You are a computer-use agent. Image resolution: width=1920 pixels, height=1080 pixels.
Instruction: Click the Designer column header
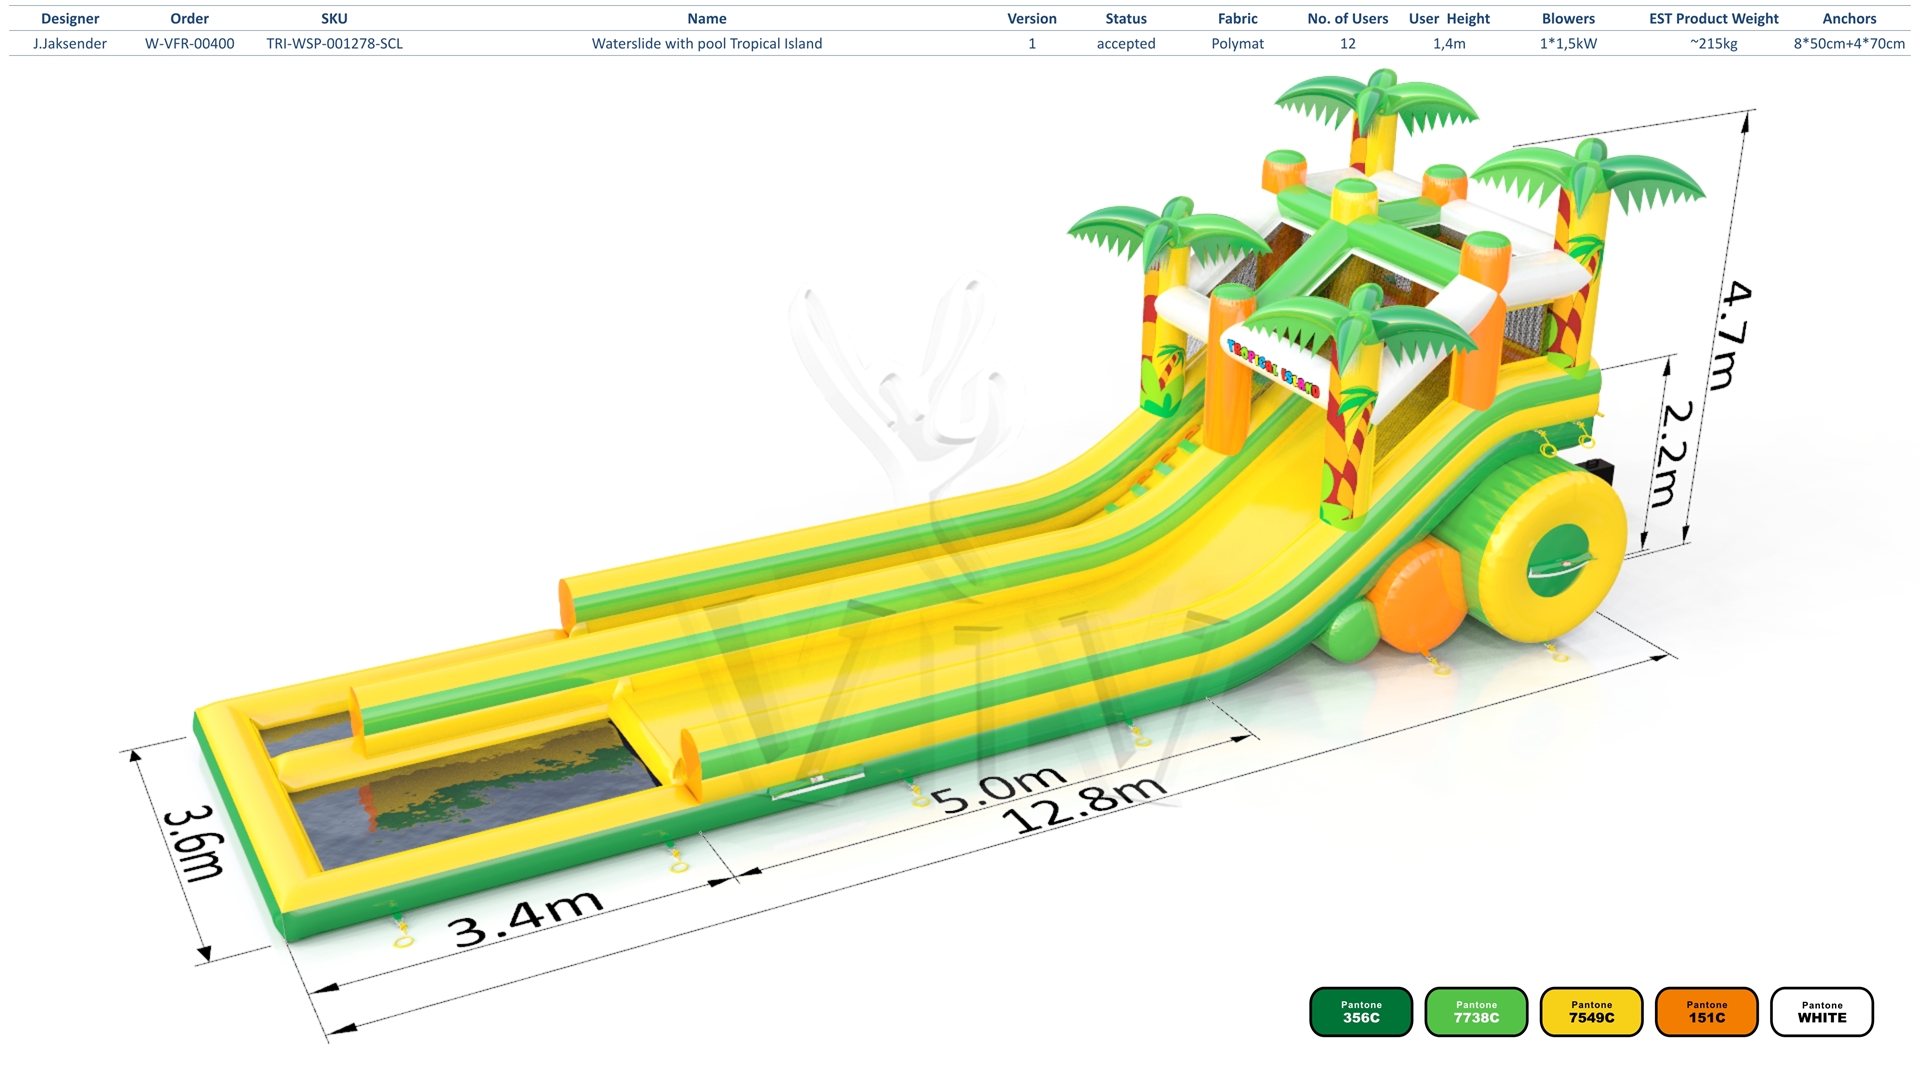70,18
